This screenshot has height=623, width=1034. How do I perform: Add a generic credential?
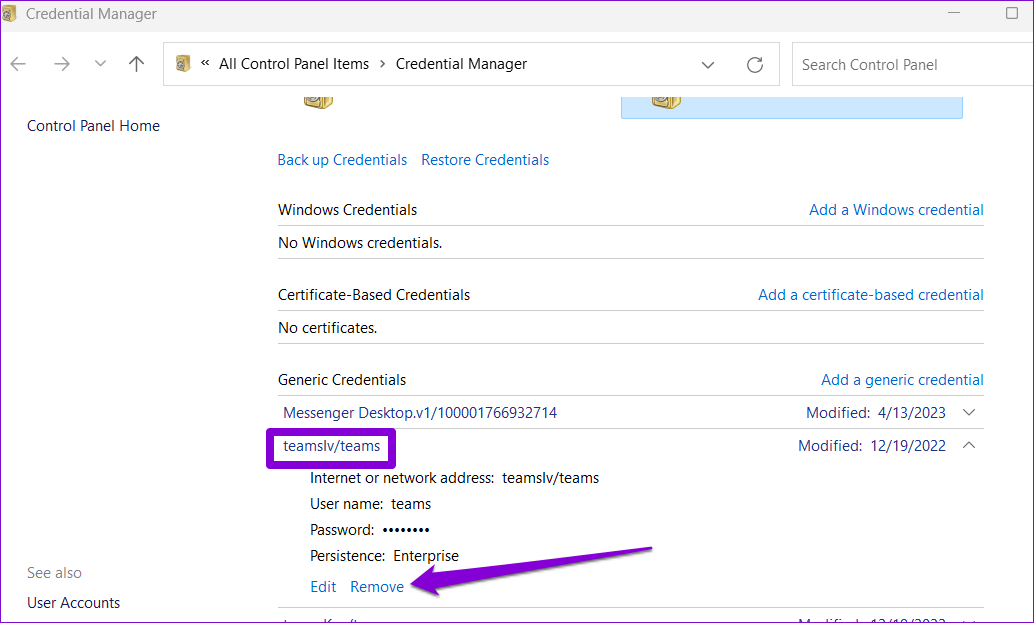pos(902,380)
